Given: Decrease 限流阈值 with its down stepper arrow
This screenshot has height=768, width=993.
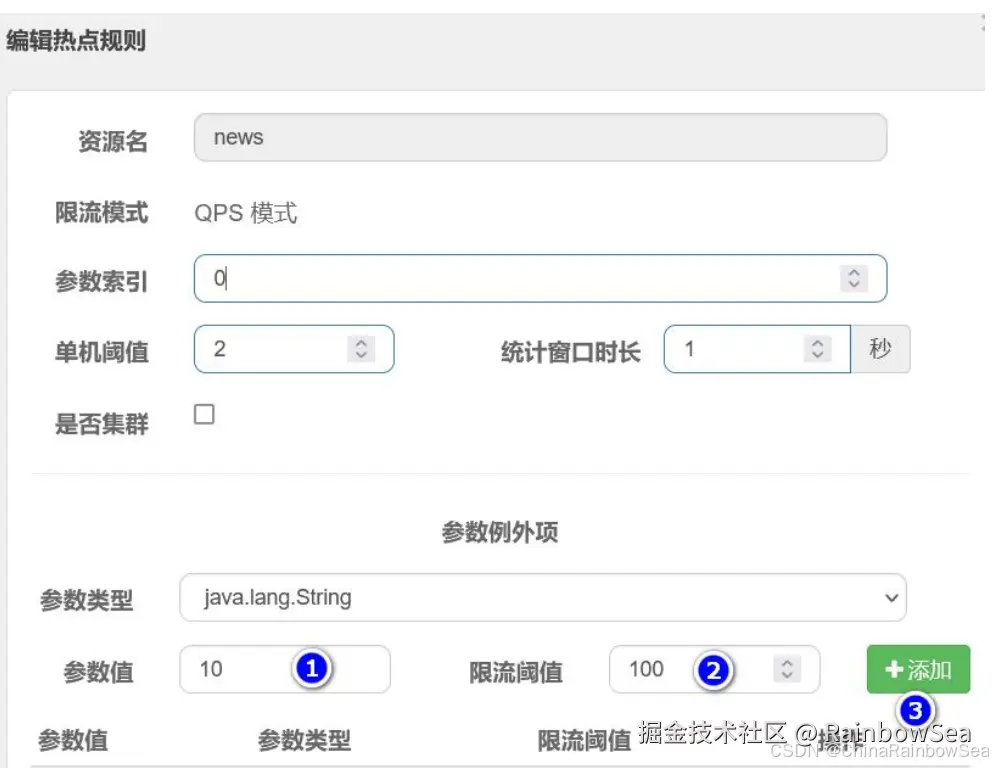Looking at the screenshot, I should [788, 675].
